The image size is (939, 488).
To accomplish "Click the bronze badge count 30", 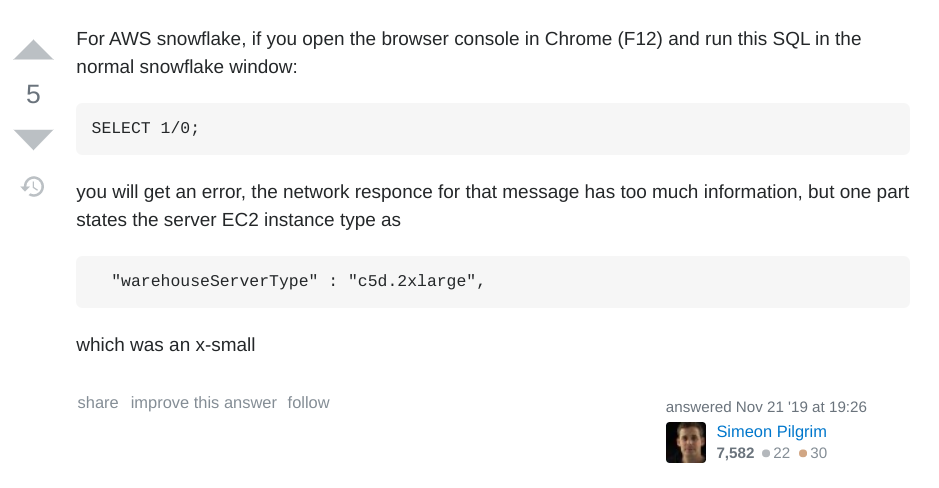I will point(818,453).
